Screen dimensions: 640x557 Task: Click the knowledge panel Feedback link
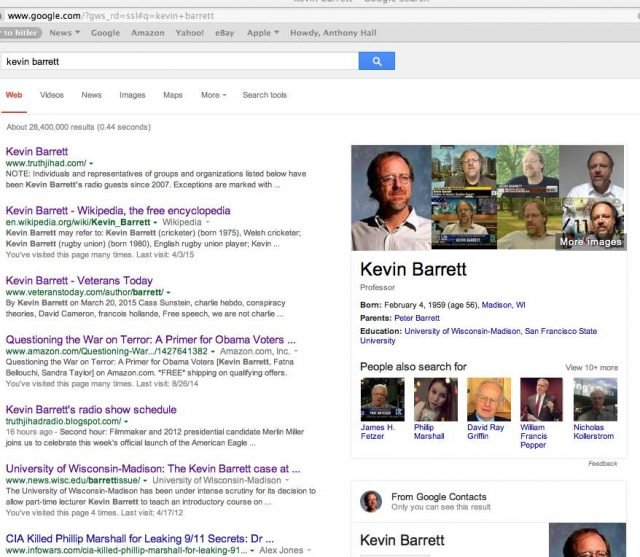[x=602, y=464]
